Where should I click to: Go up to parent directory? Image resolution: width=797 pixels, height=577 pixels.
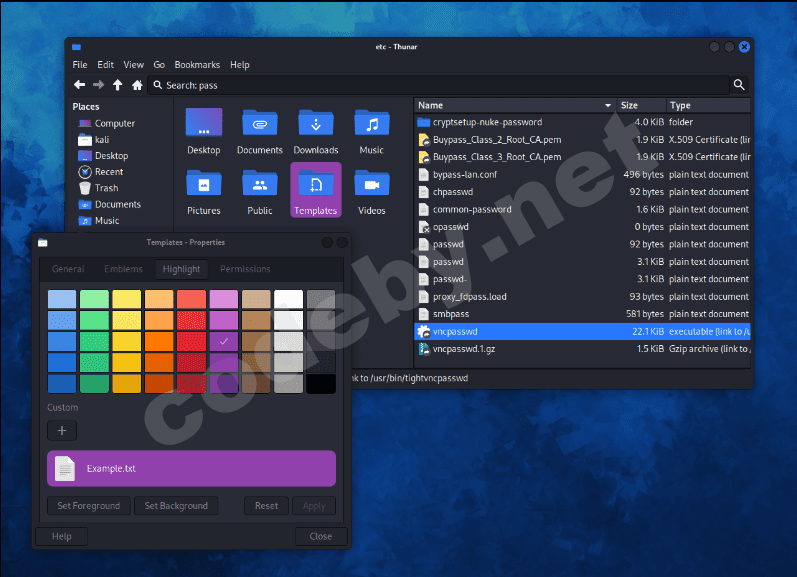coord(118,85)
